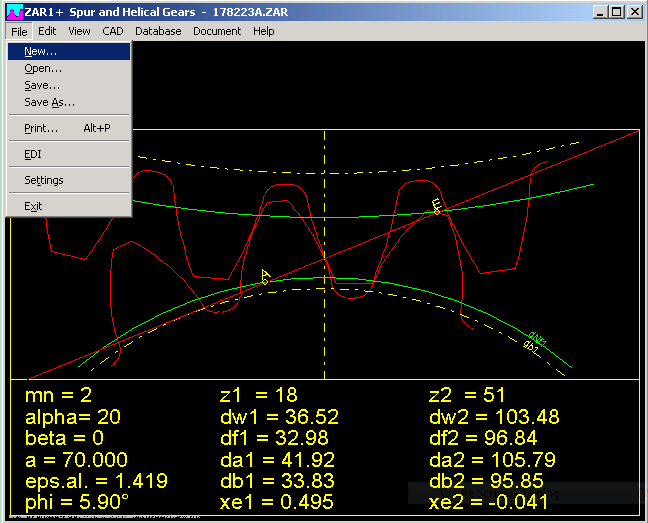Click the 'beta = 0' value
648x523 pixels.
point(64,438)
